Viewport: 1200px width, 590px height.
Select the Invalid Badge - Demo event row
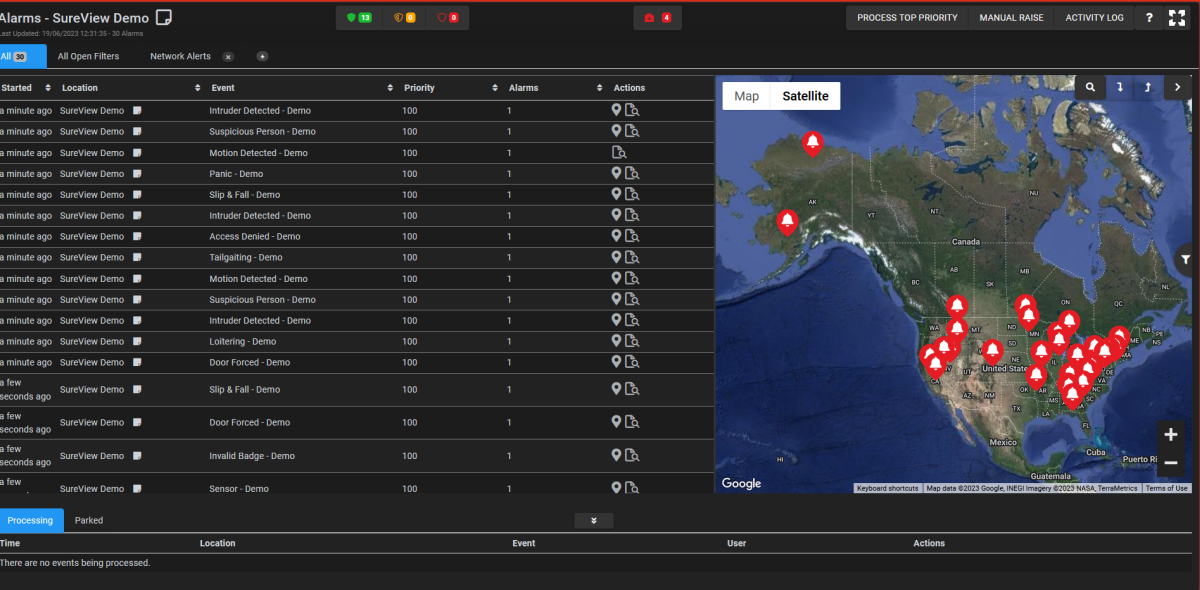357,456
